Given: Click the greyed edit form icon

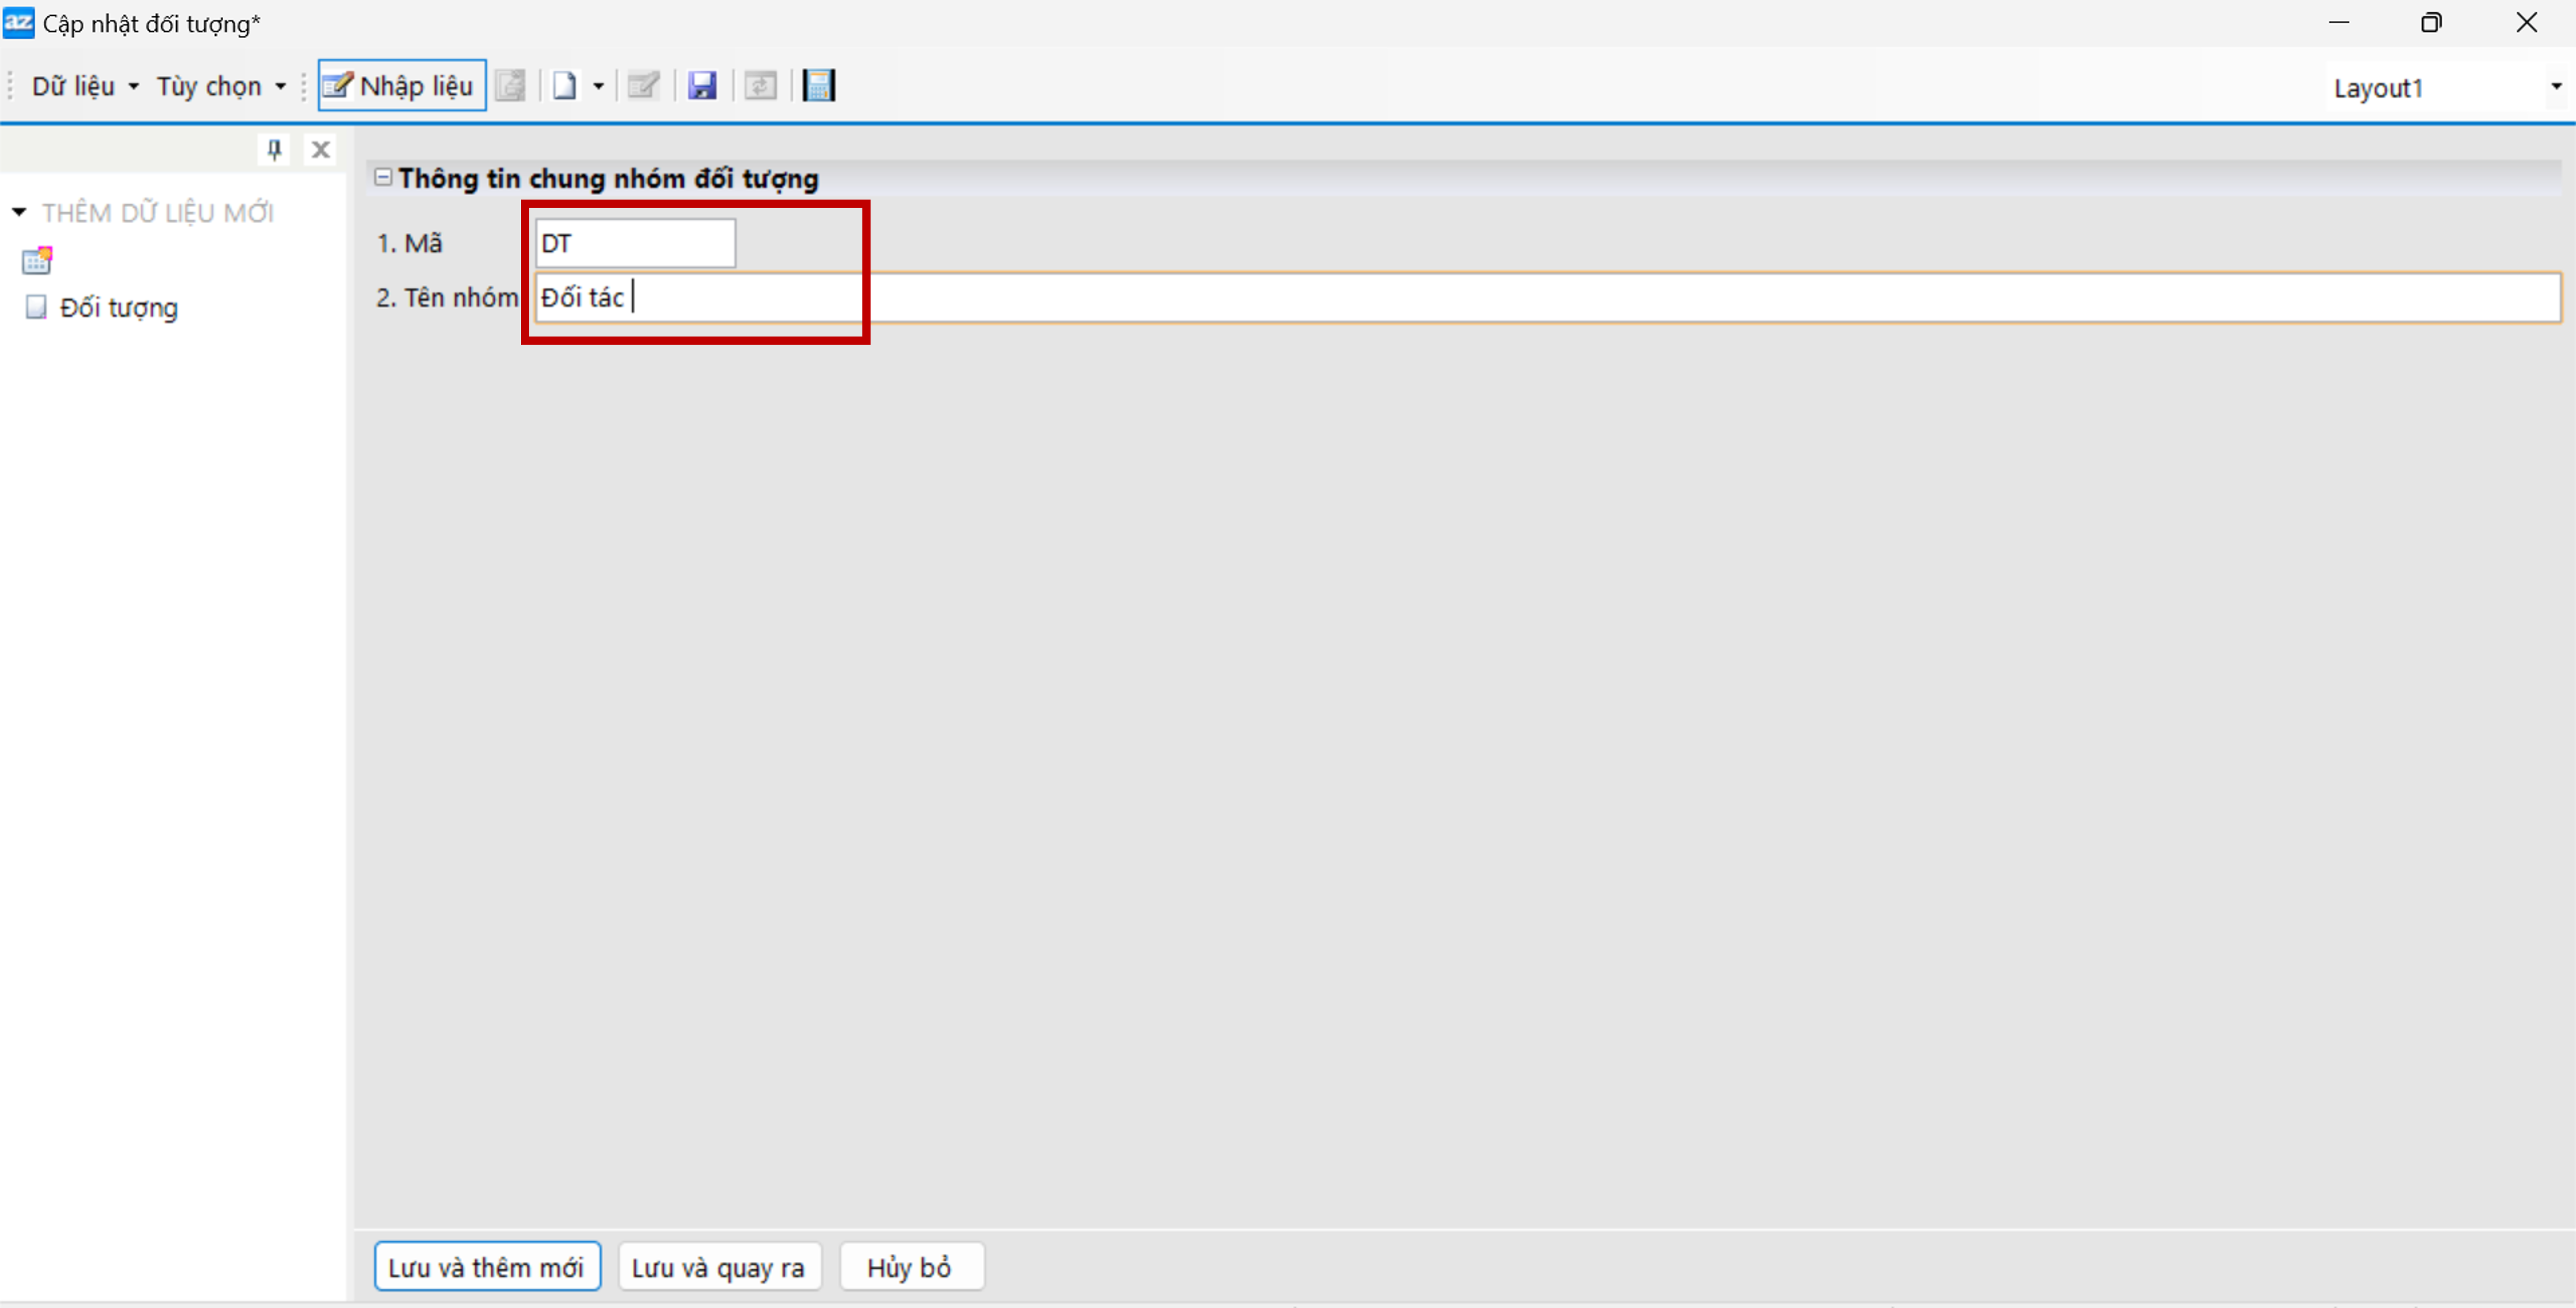Looking at the screenshot, I should tap(643, 86).
